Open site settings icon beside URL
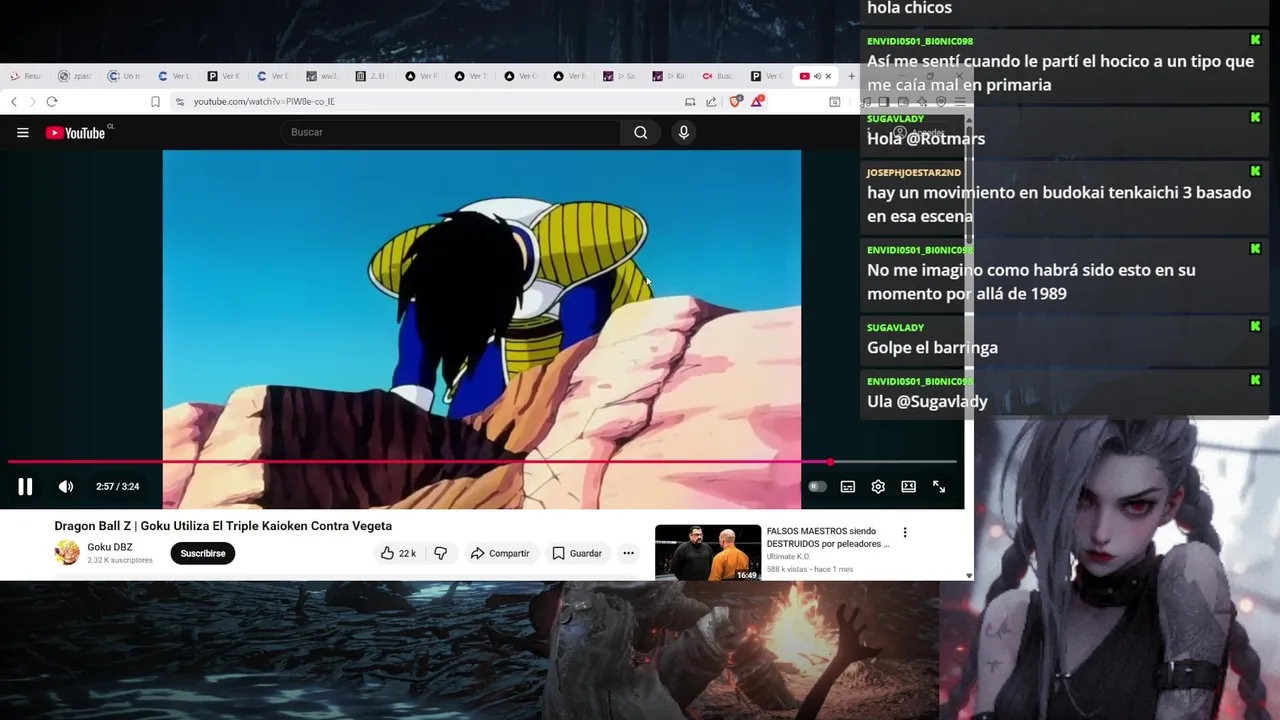Viewport: 1280px width, 720px height. tap(180, 101)
